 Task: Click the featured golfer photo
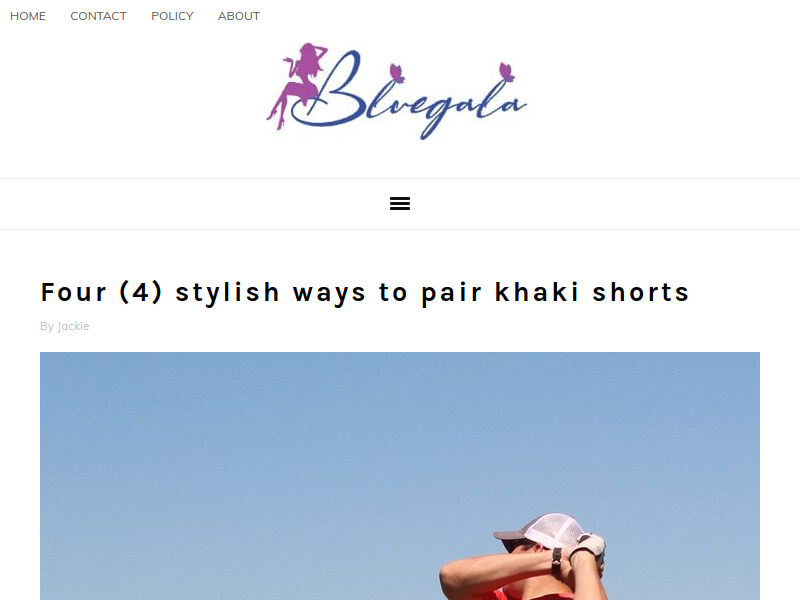(399, 476)
